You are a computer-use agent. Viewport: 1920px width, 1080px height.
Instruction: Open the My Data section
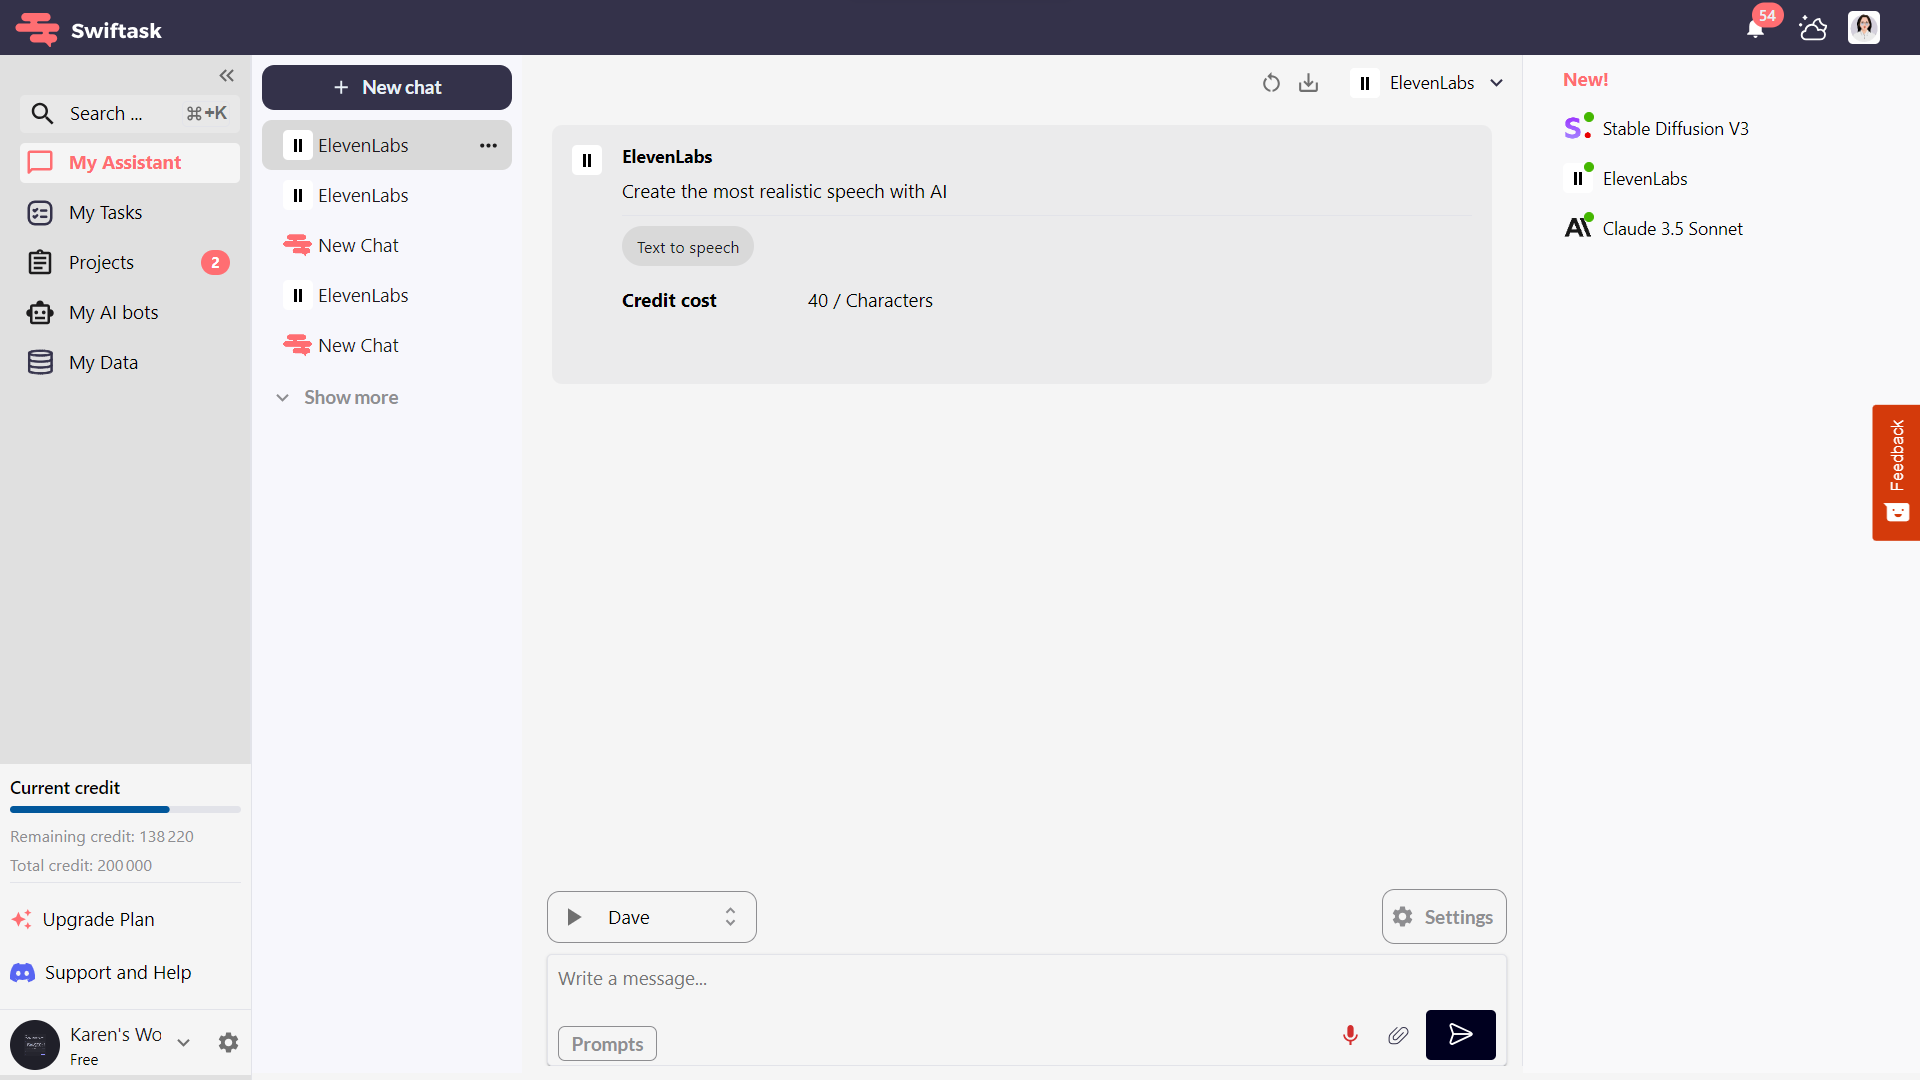pos(104,362)
